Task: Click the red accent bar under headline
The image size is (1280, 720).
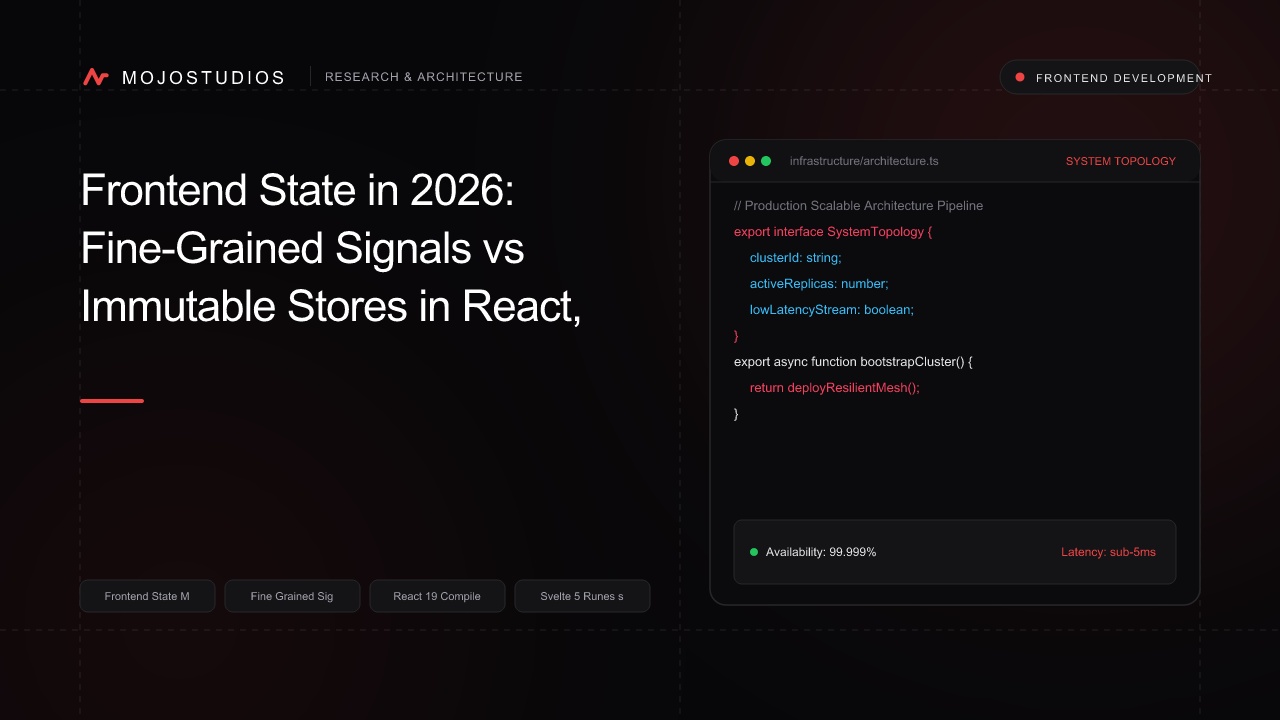Action: click(112, 401)
